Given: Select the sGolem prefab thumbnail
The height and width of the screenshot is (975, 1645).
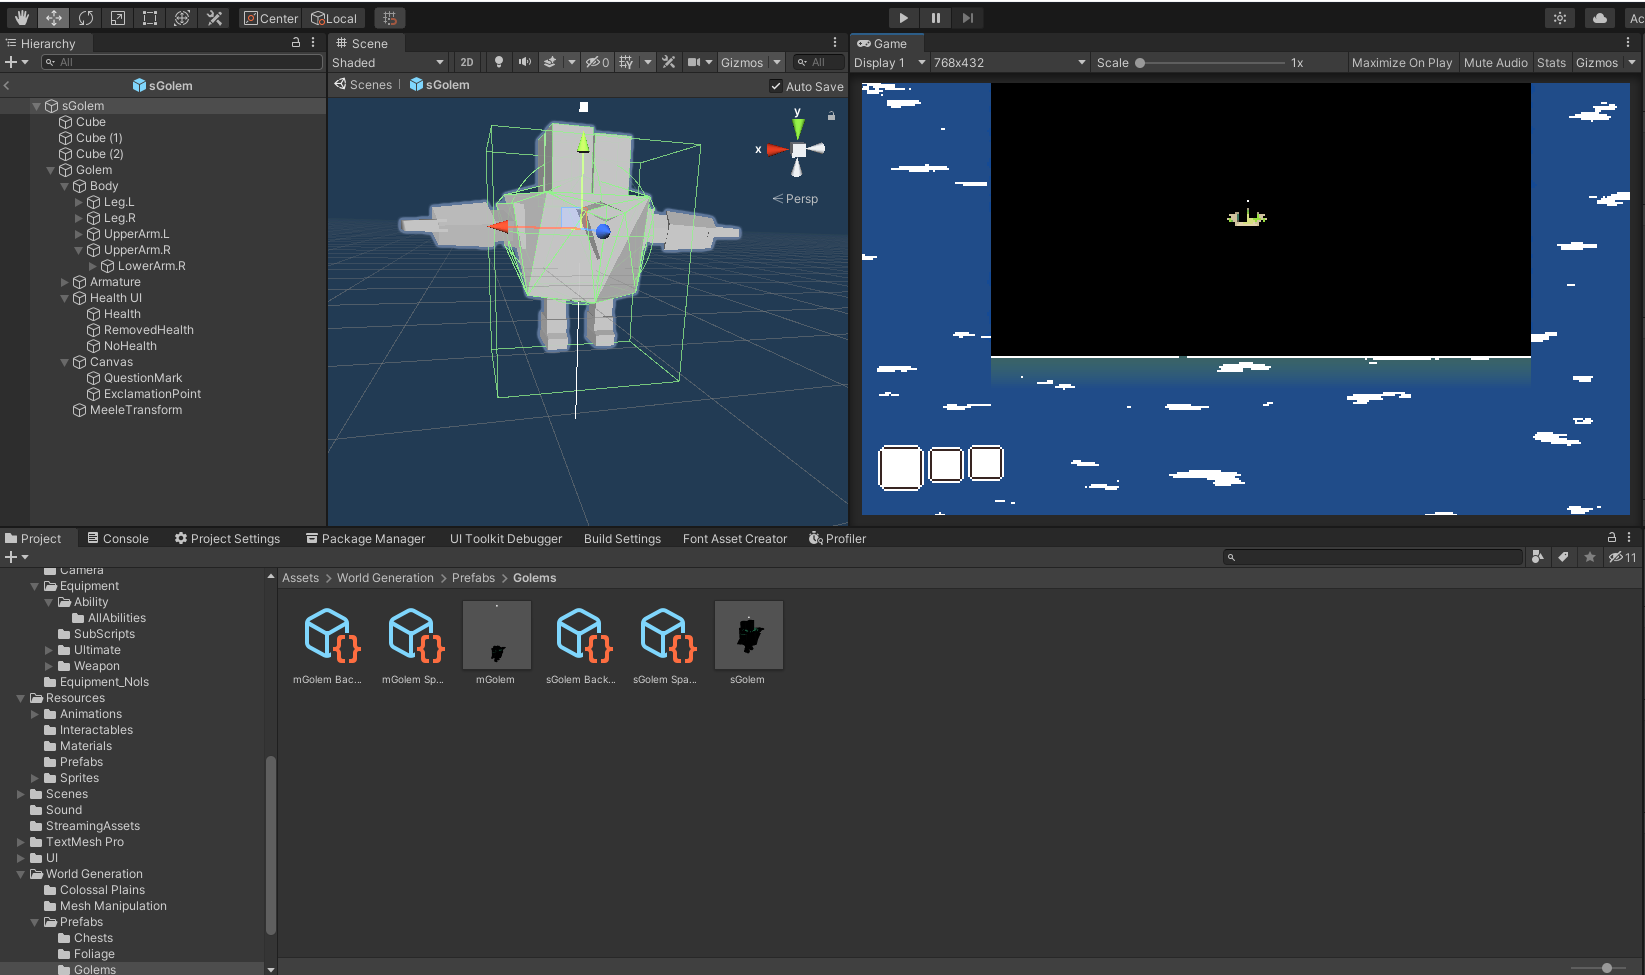Looking at the screenshot, I should (x=748, y=635).
